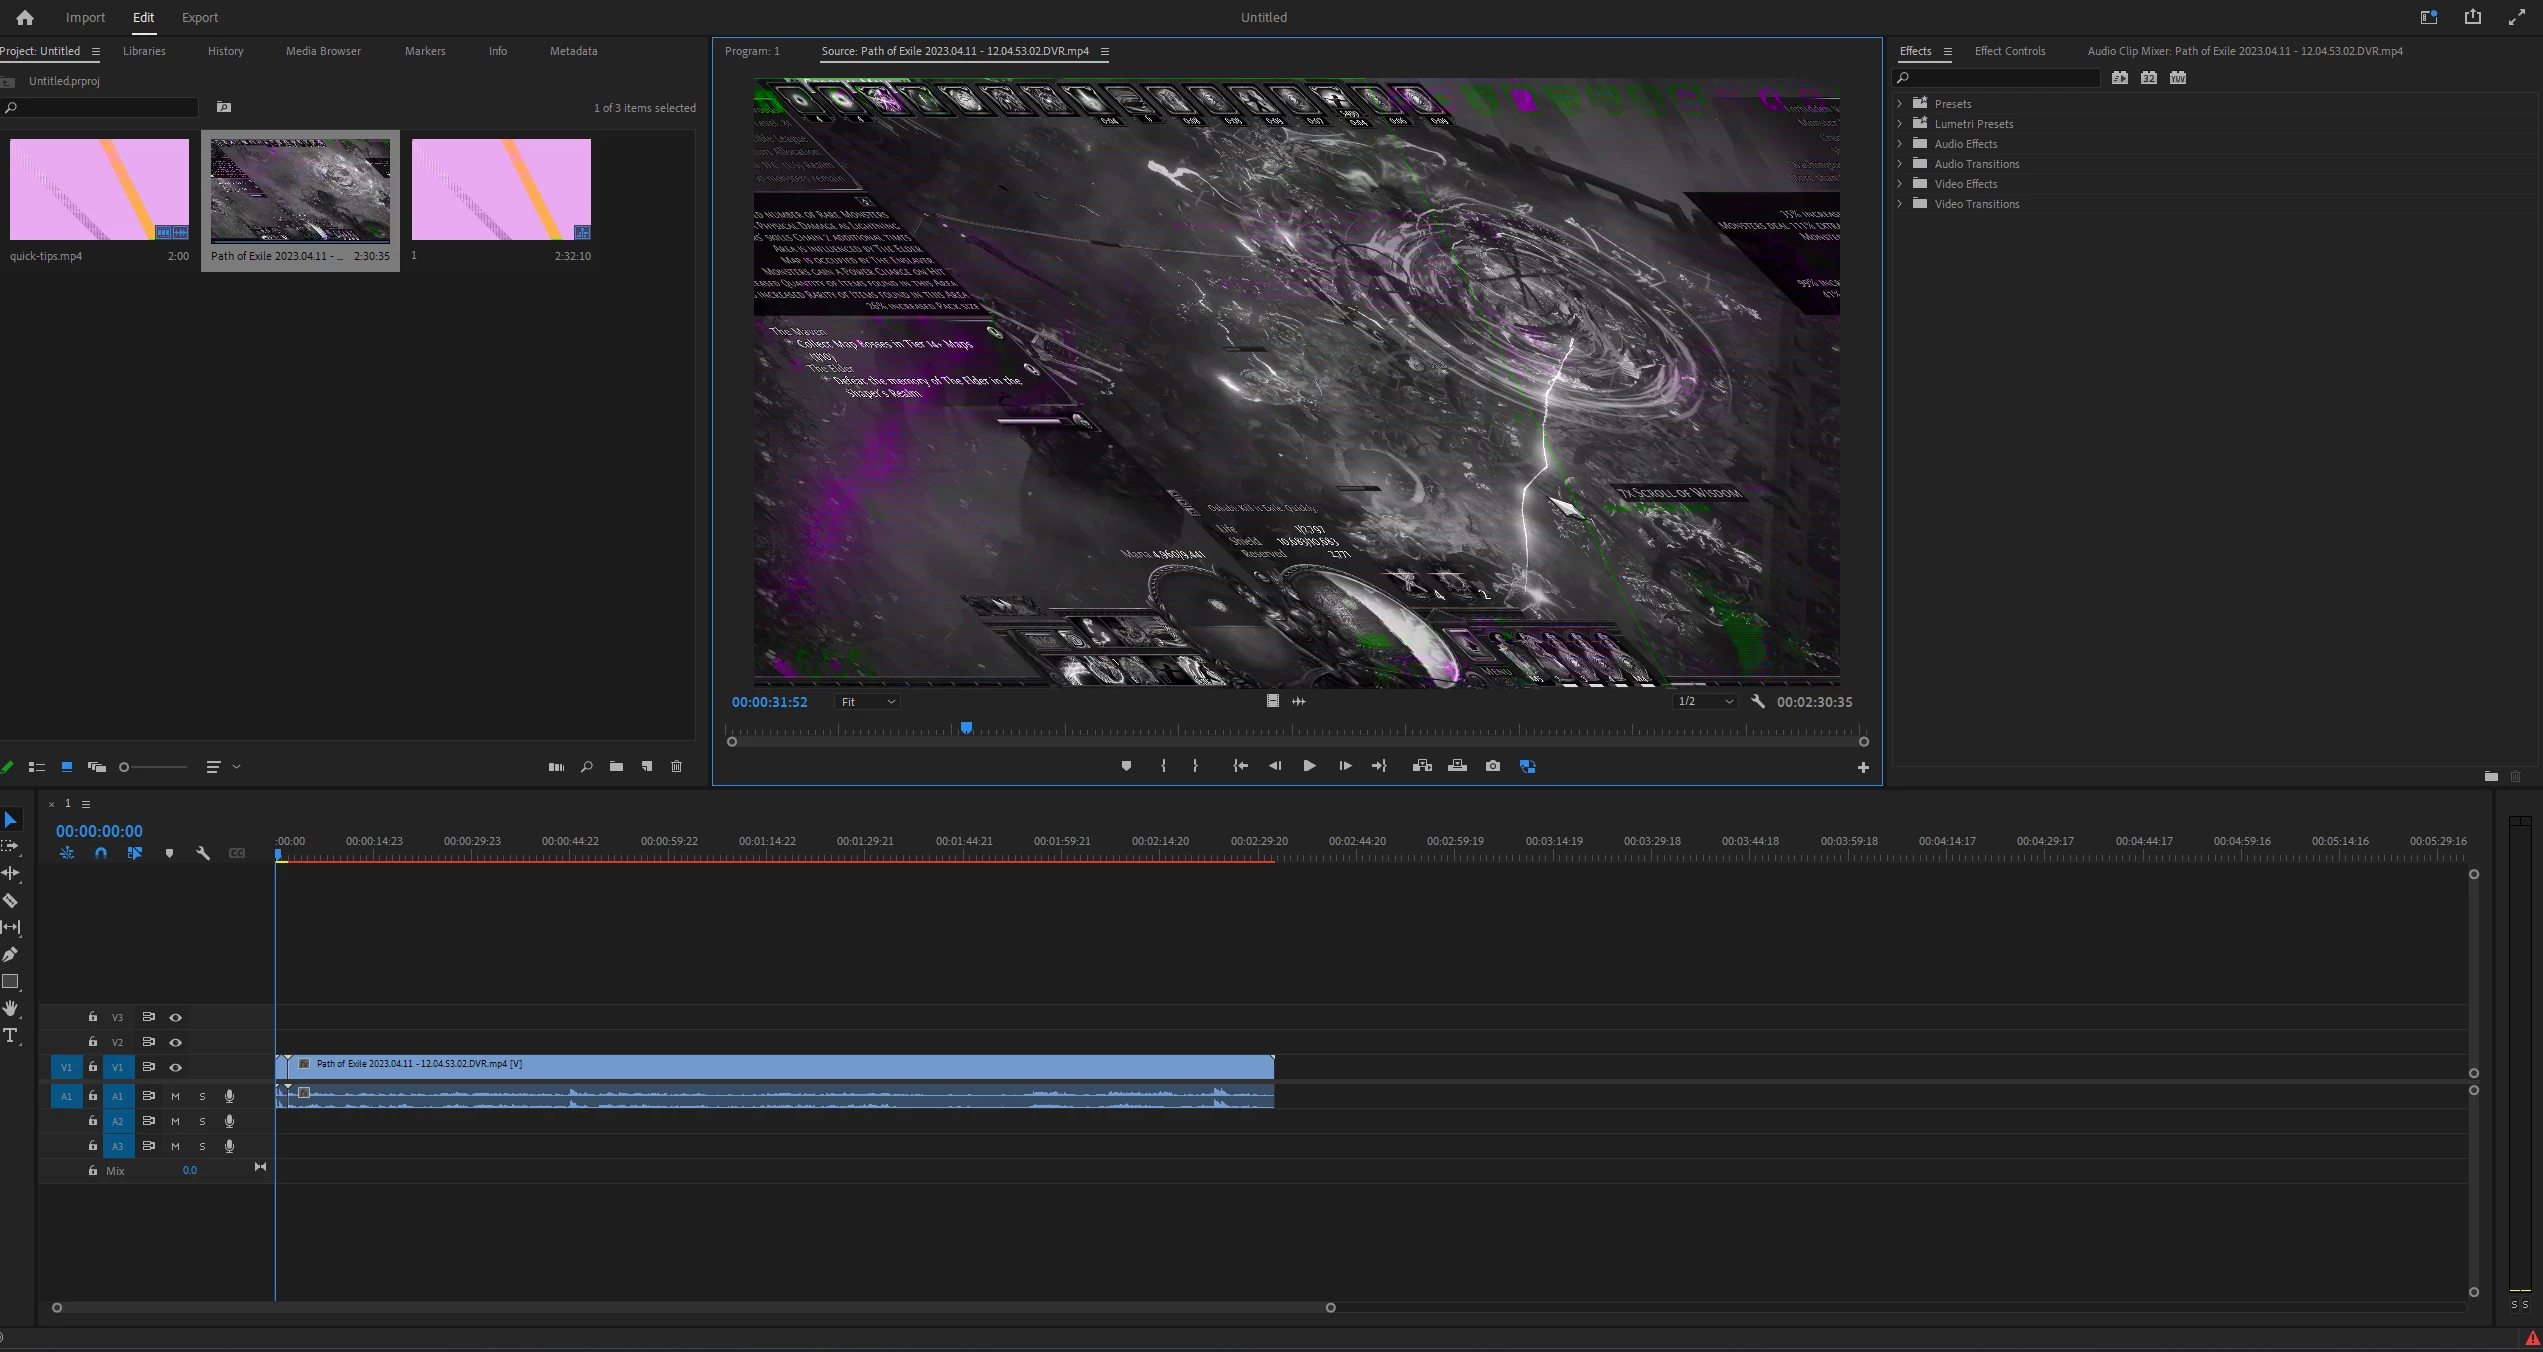
Task: Click the trash icon in Project panel
Action: [676, 767]
